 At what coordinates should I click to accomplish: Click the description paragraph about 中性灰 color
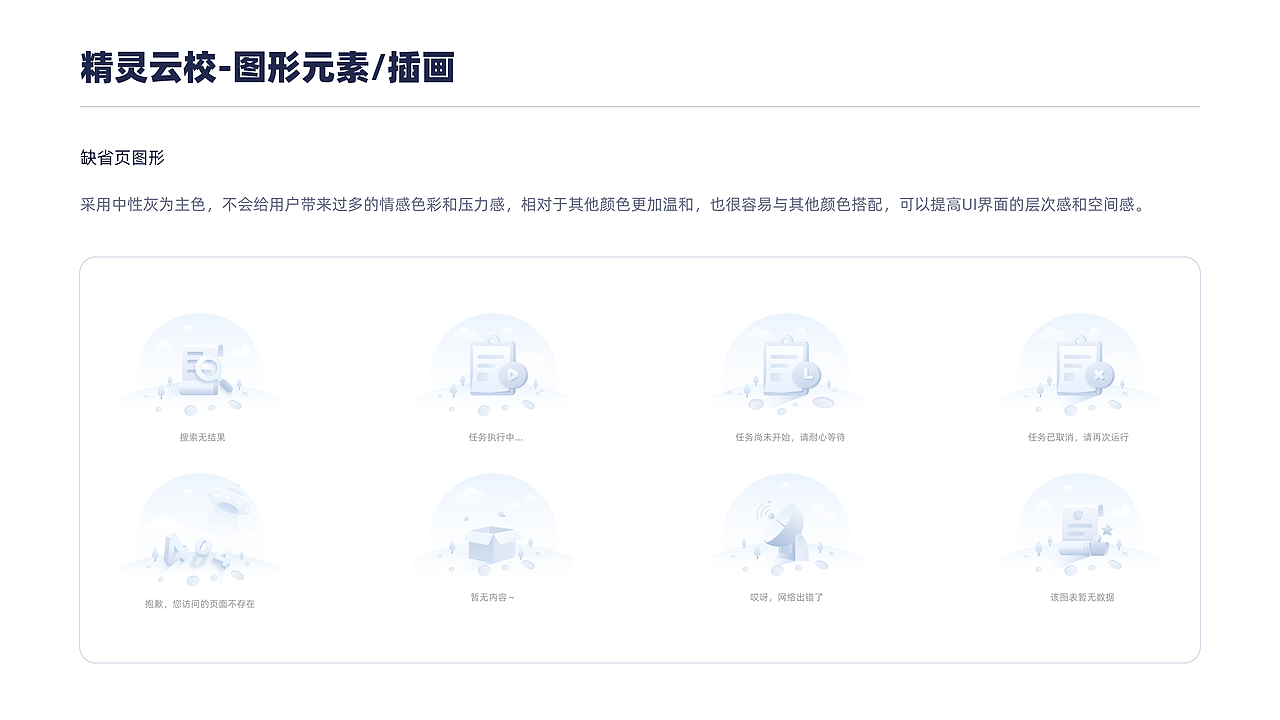point(614,206)
